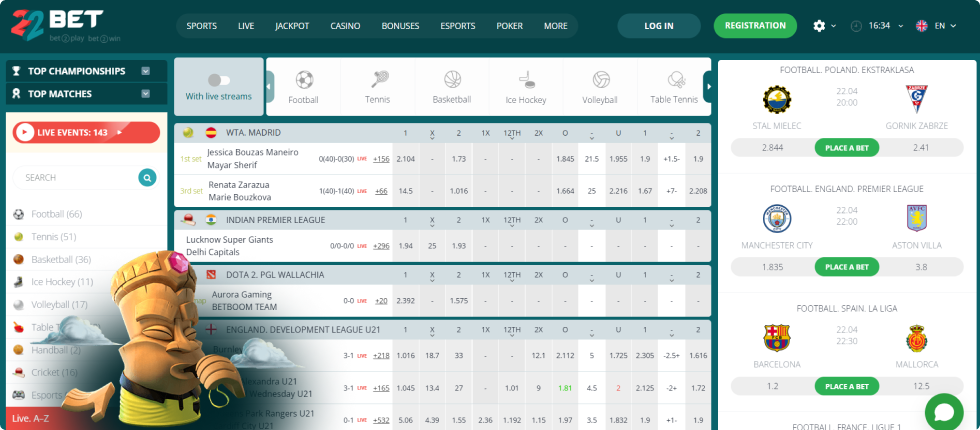Open the LIVE menu
Screen dimensions: 980x430
point(246,26)
